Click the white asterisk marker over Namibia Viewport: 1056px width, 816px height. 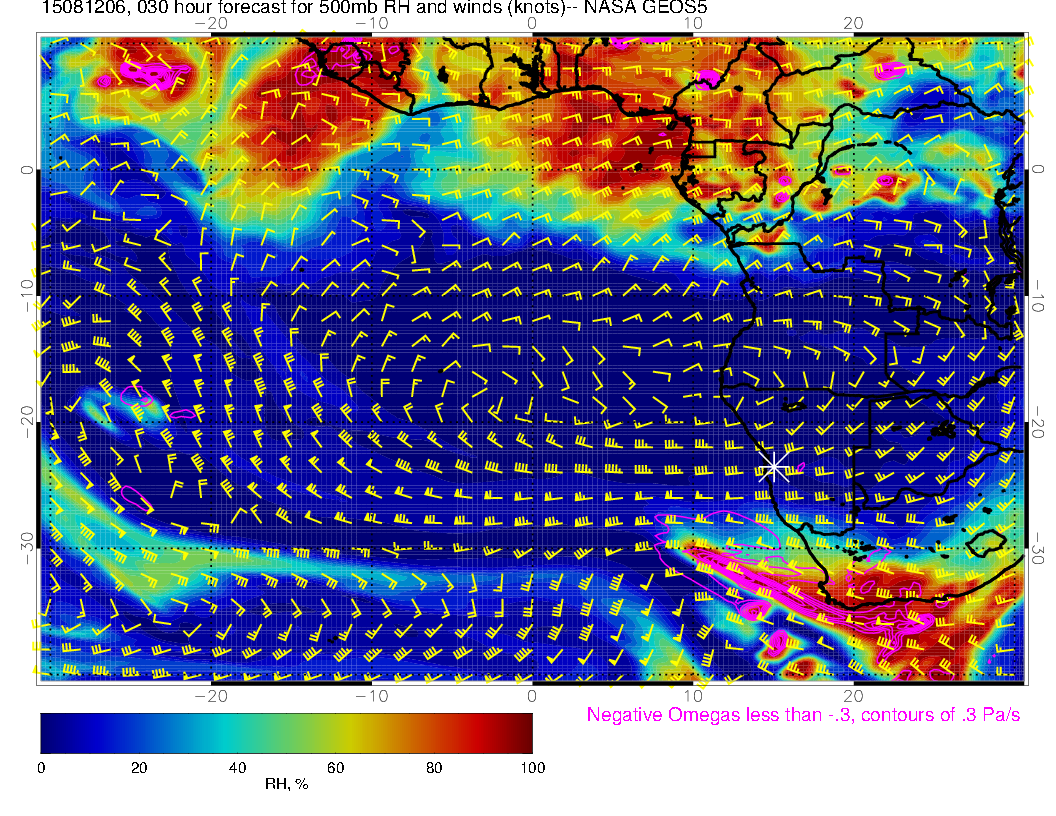773,466
